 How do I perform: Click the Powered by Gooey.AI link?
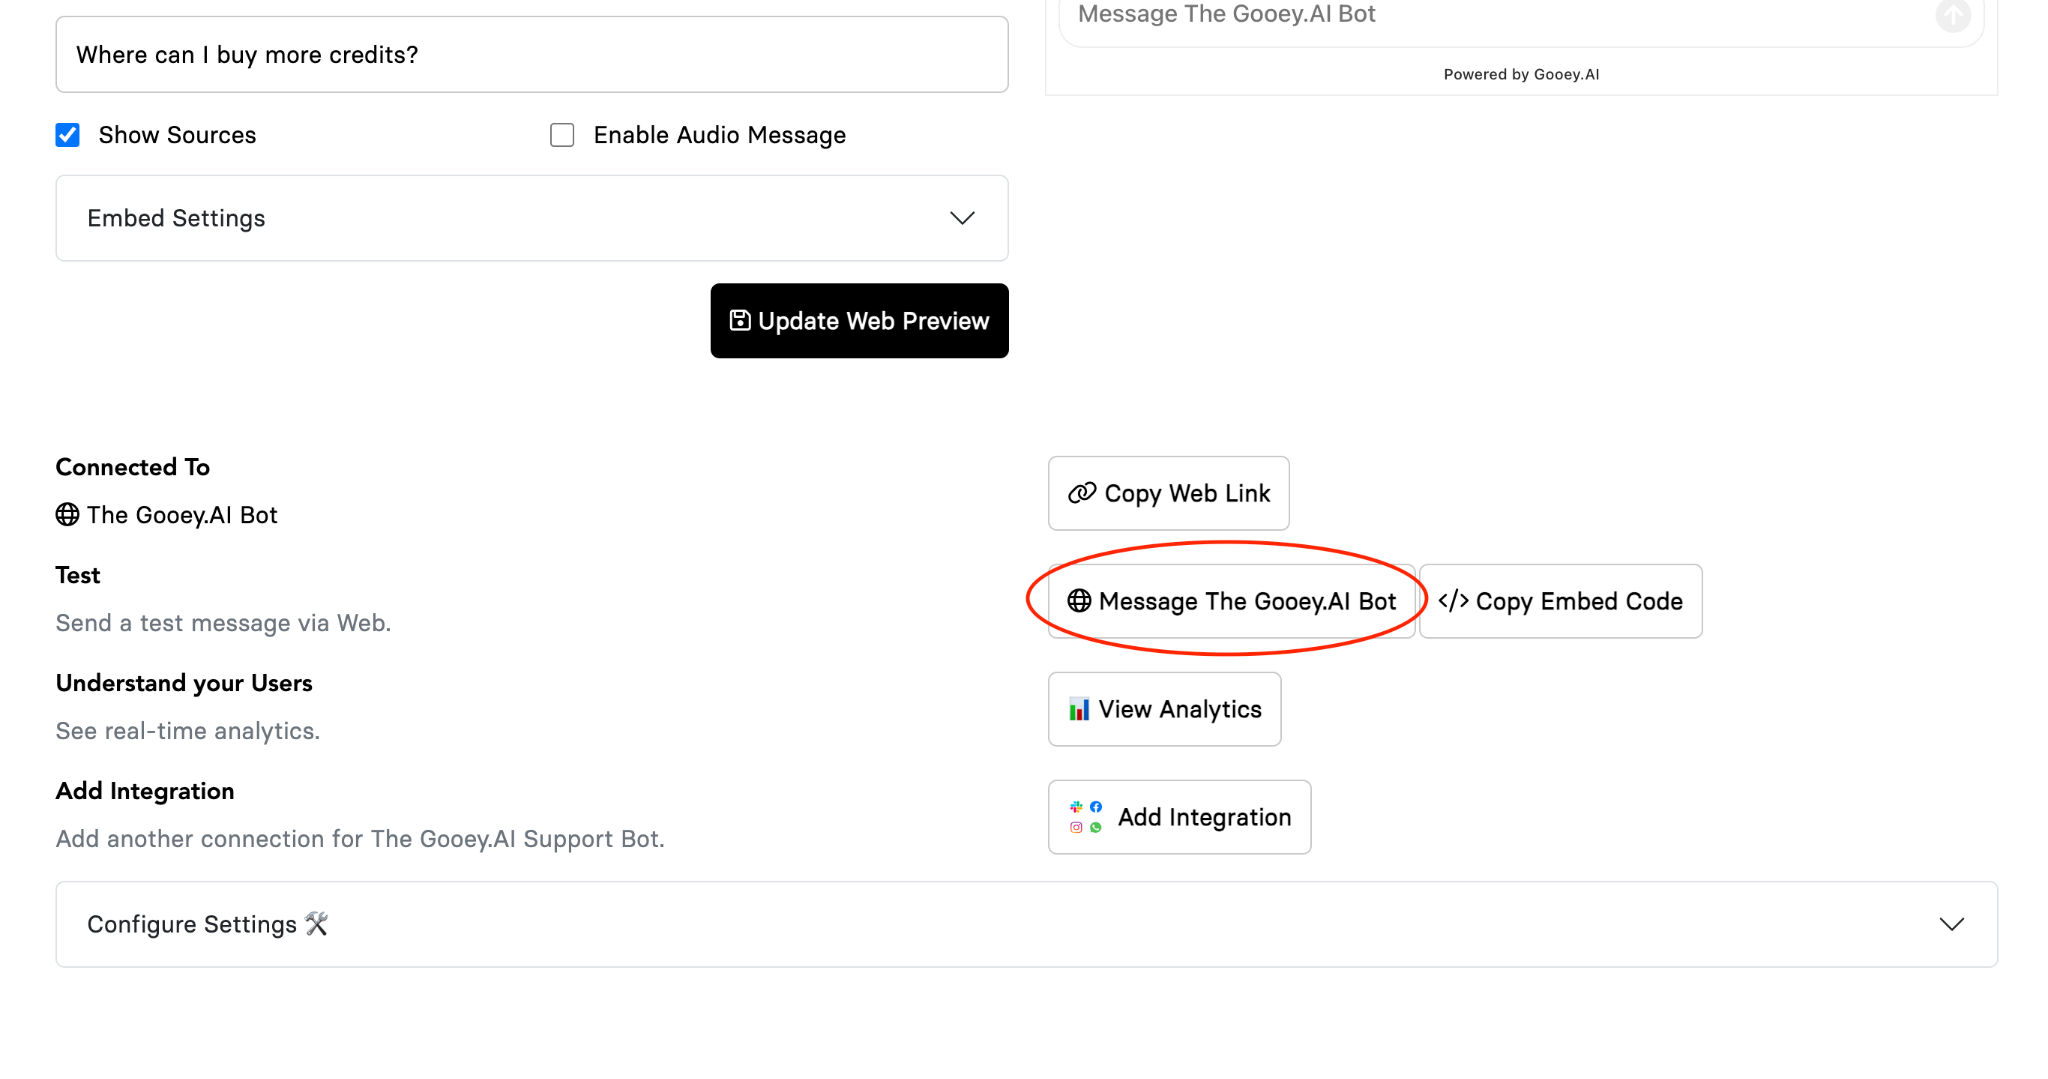[x=1521, y=74]
